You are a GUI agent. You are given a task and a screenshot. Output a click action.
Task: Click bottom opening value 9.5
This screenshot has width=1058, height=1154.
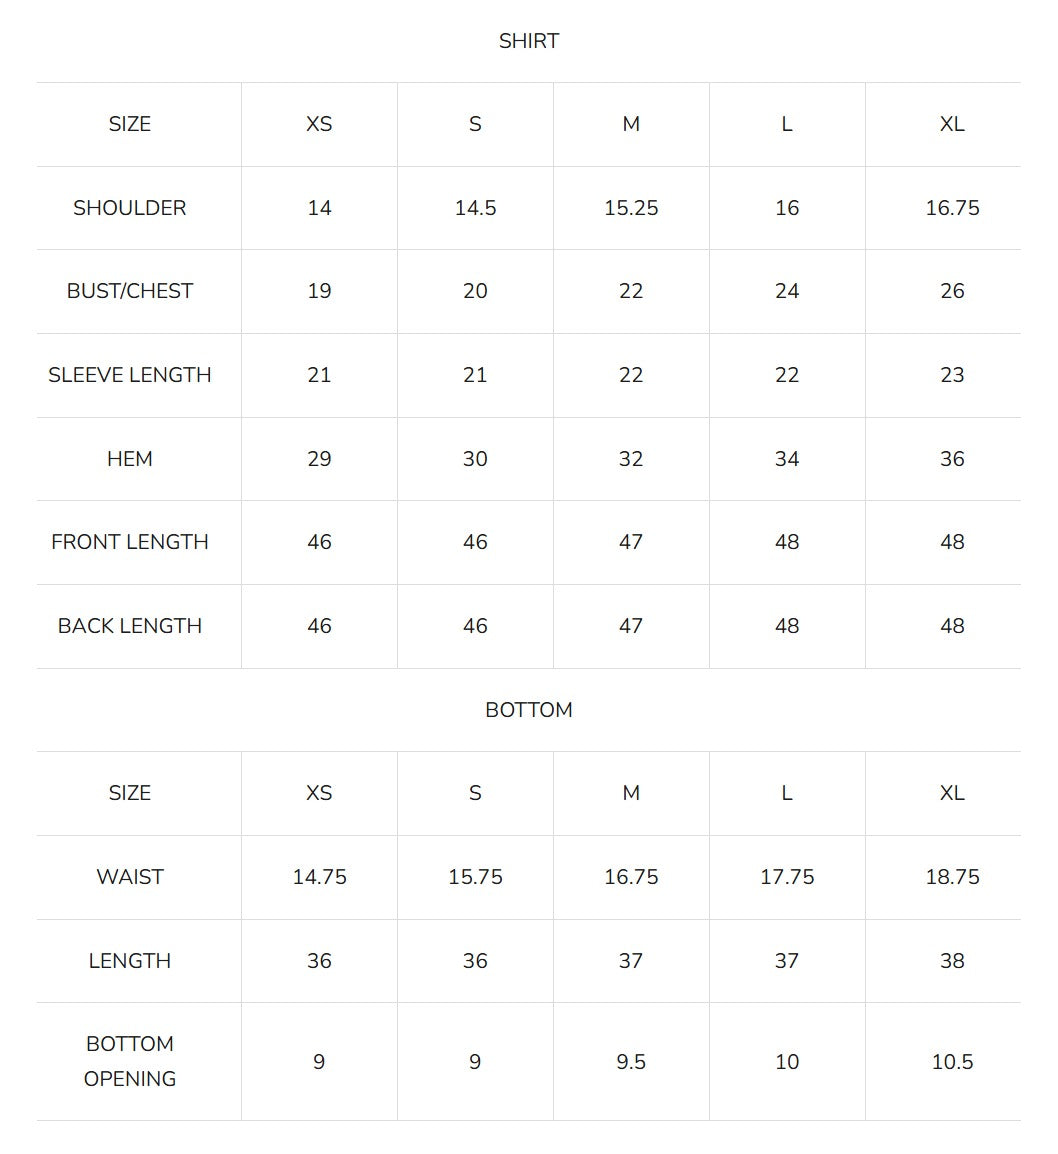[x=631, y=1062]
